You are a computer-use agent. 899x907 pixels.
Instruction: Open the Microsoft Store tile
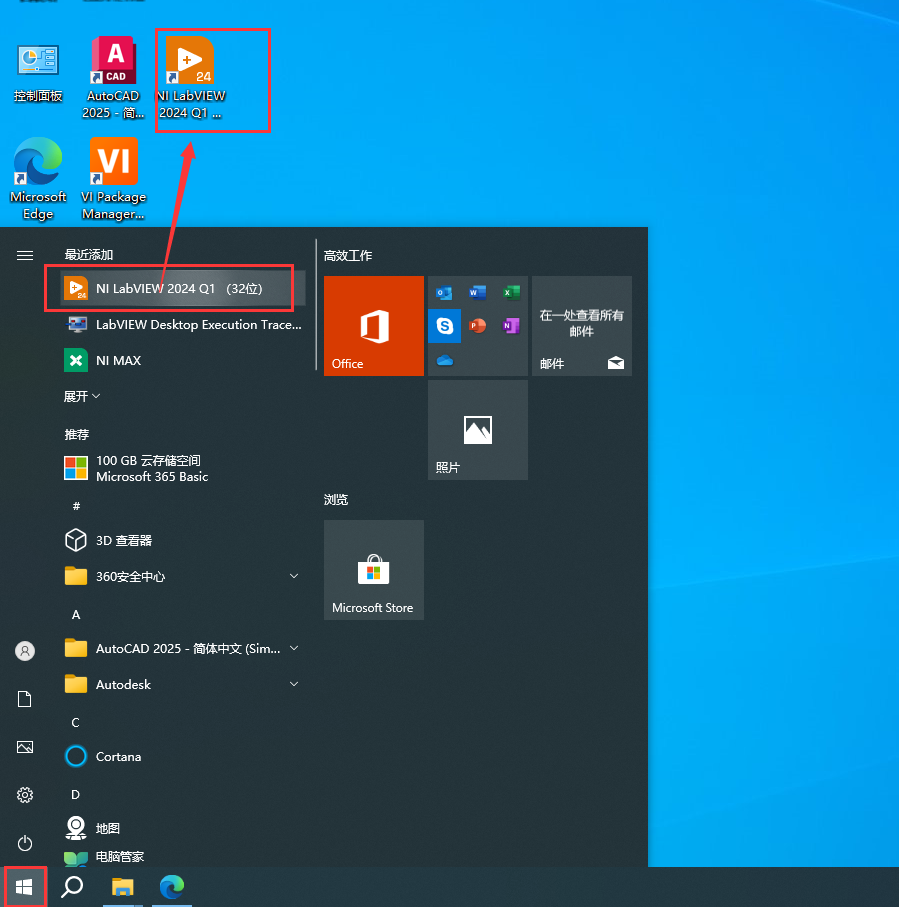(x=373, y=570)
